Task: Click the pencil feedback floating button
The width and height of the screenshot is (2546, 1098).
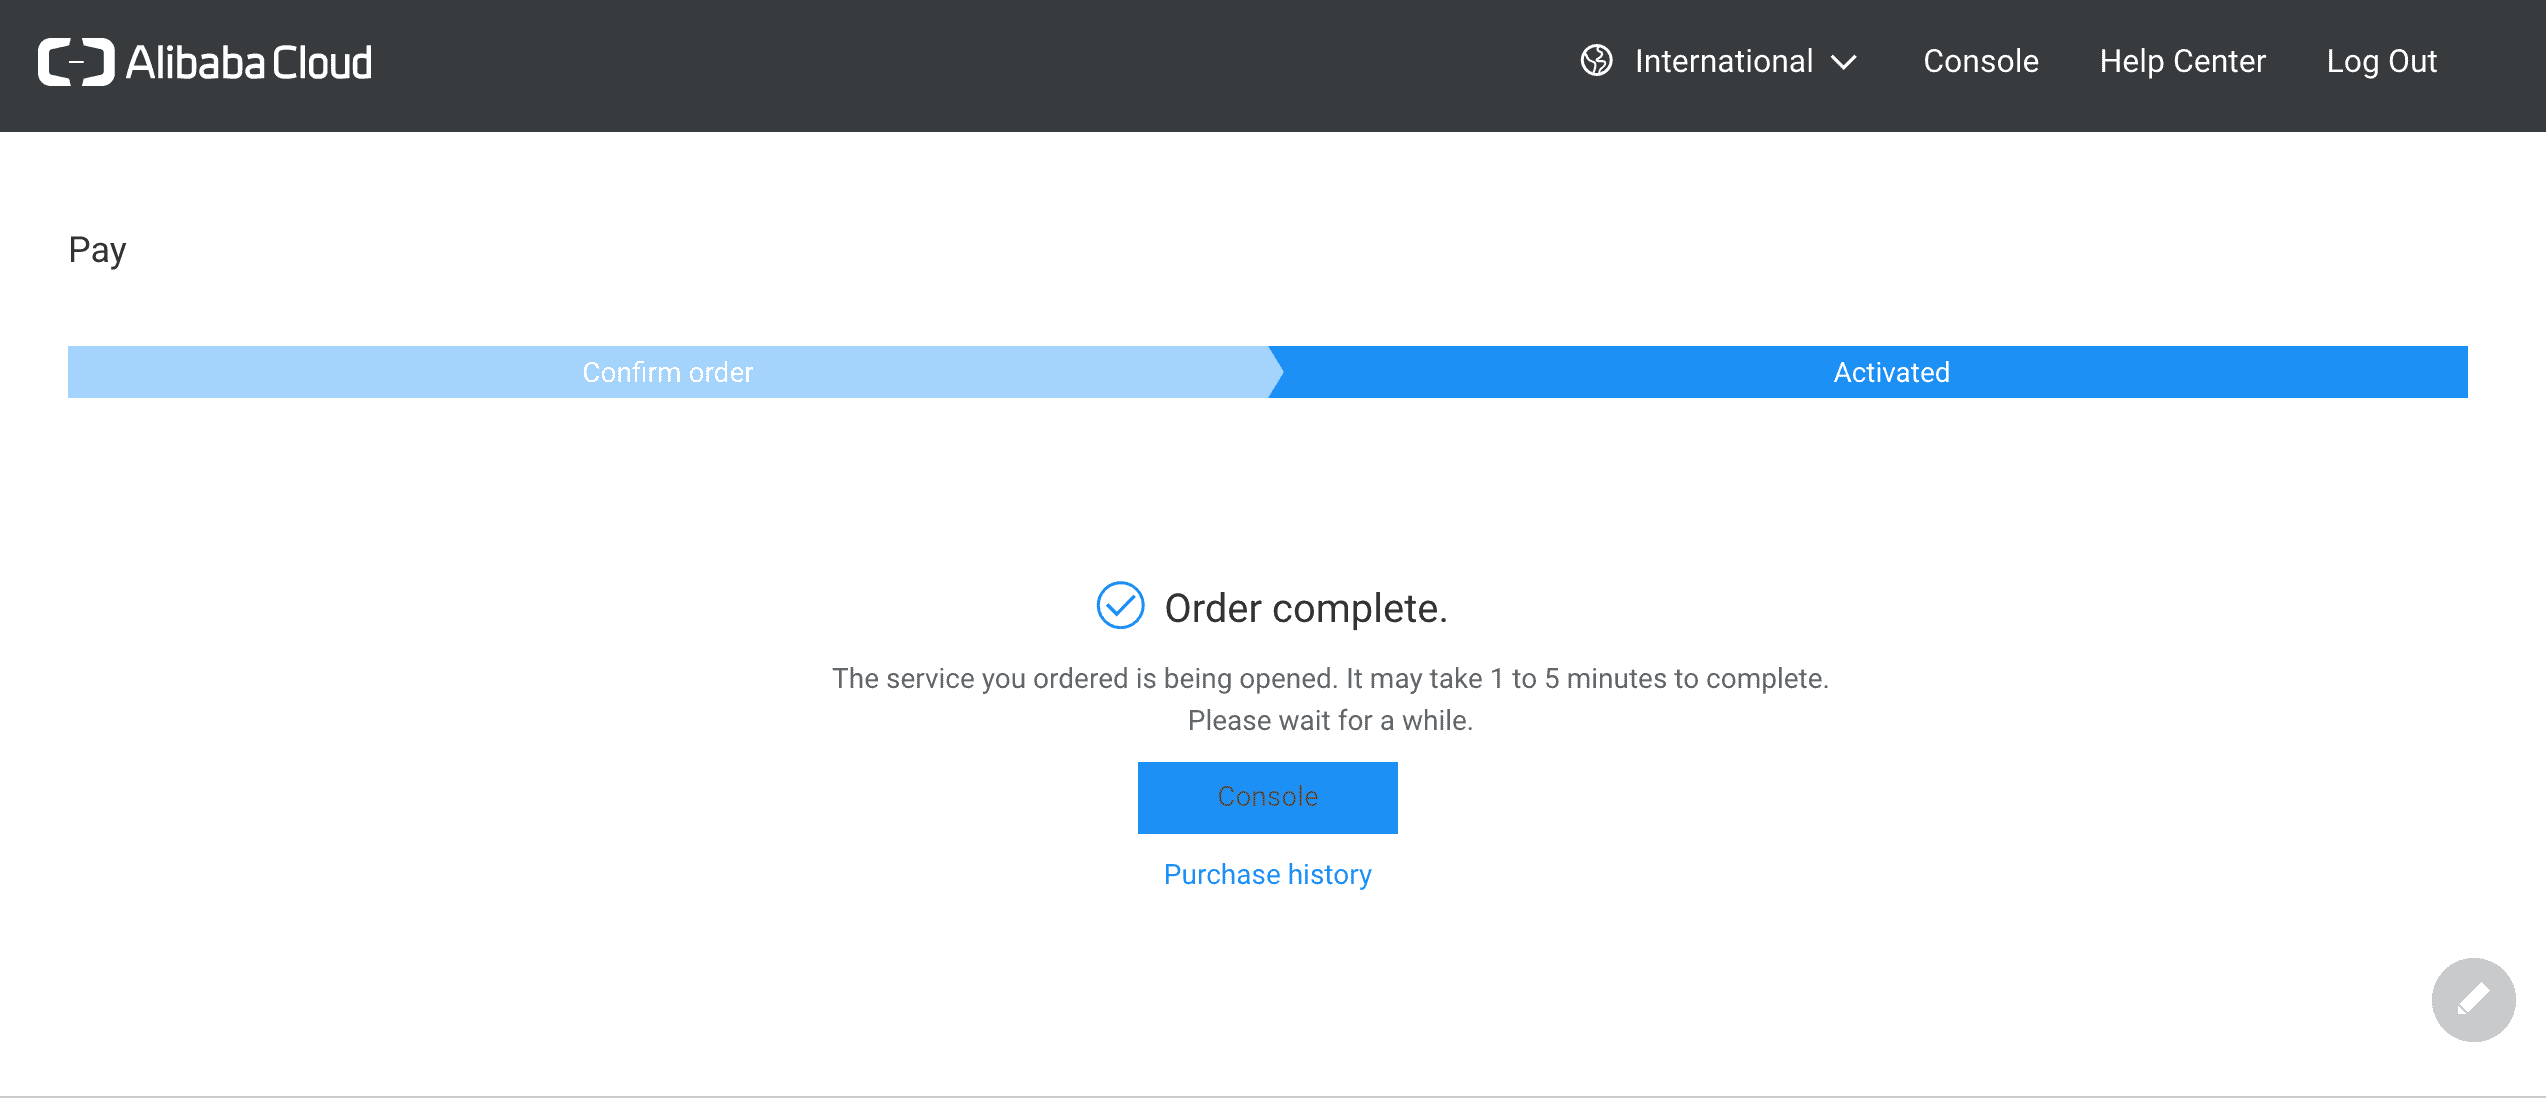Action: pyautogui.click(x=2473, y=999)
